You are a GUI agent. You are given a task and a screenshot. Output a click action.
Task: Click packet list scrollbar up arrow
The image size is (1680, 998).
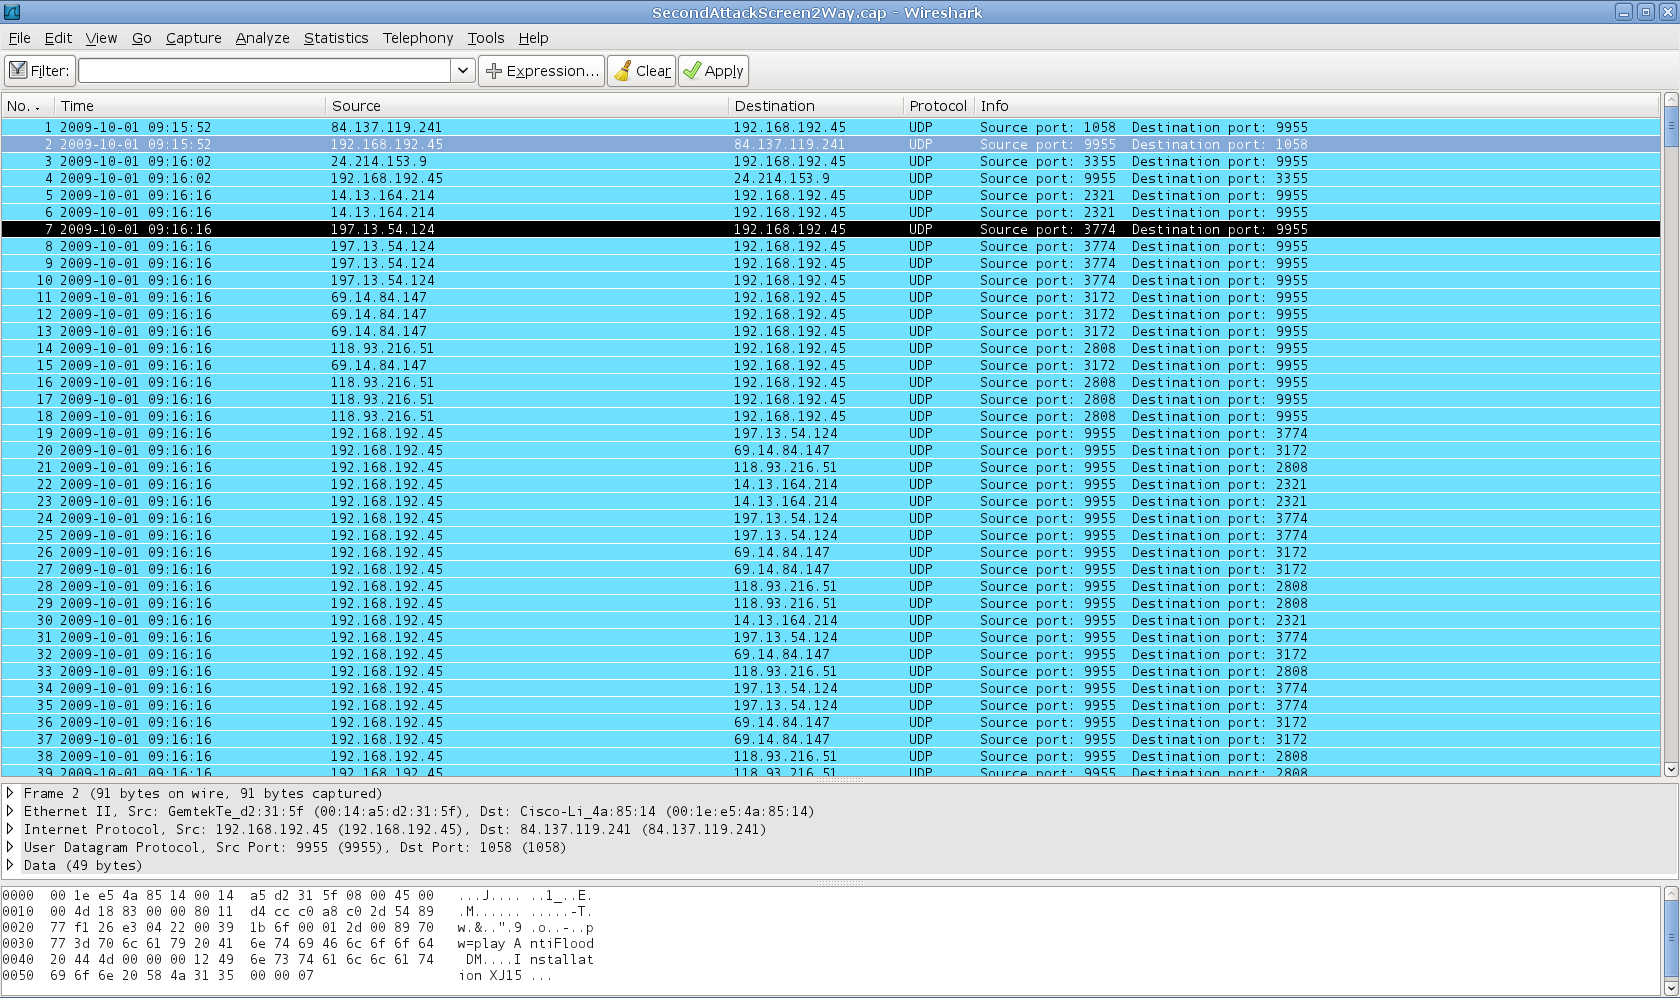(1670, 100)
